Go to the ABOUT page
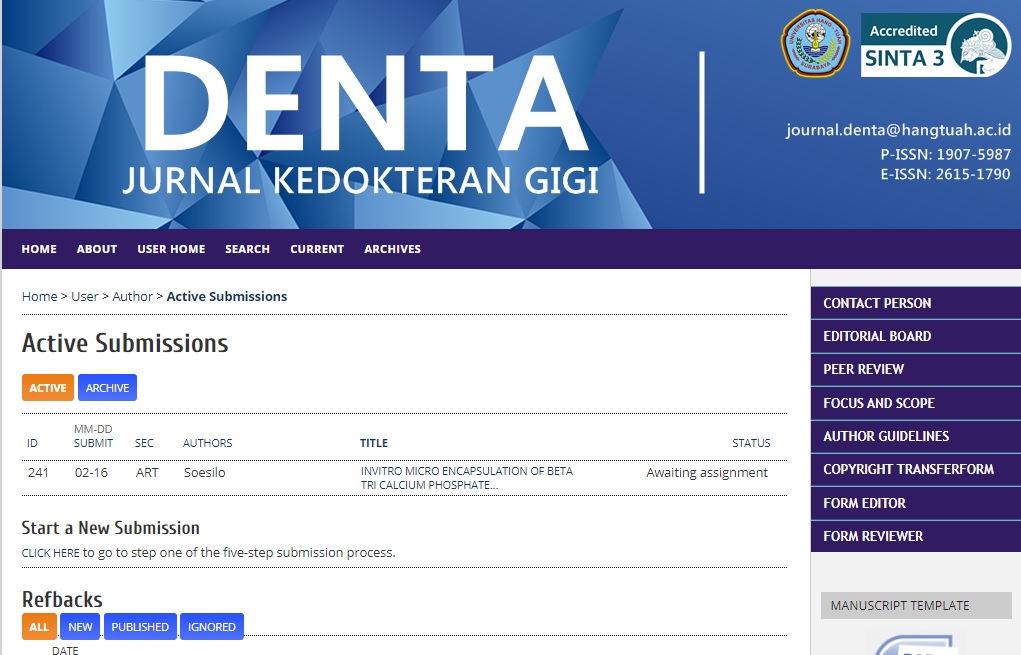 pyautogui.click(x=97, y=249)
